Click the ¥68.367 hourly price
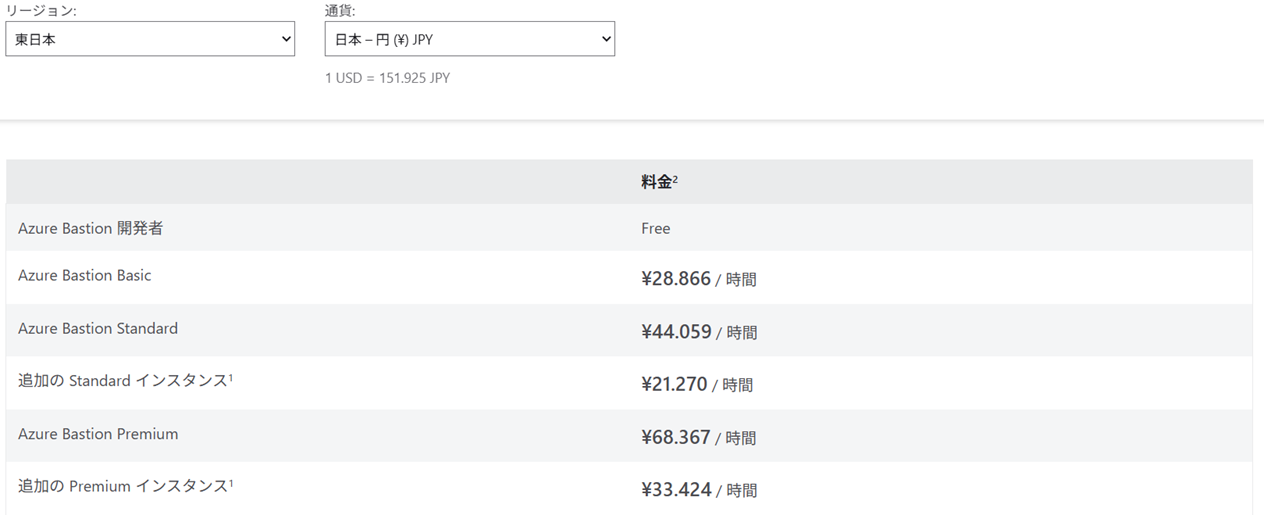 [x=676, y=437]
